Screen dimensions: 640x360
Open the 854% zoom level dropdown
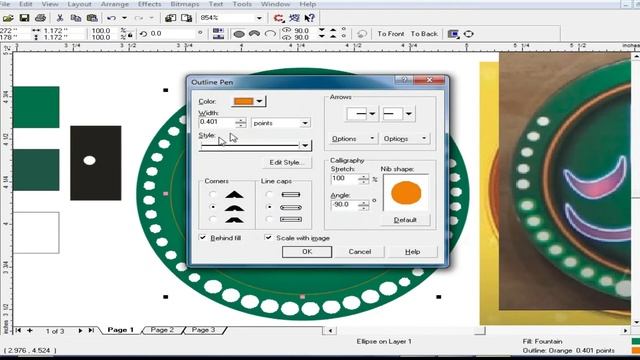pyautogui.click(x=259, y=18)
